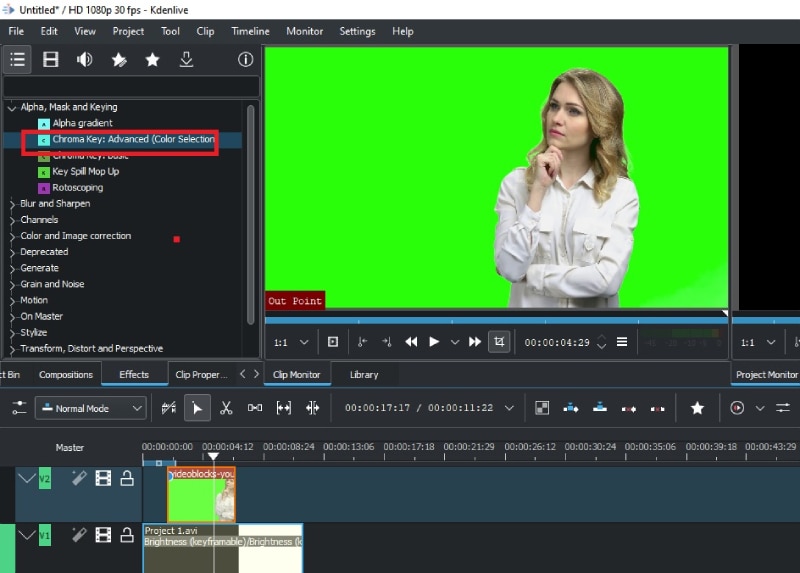Expand Grain and Noise category
The image size is (800, 573).
click(12, 285)
